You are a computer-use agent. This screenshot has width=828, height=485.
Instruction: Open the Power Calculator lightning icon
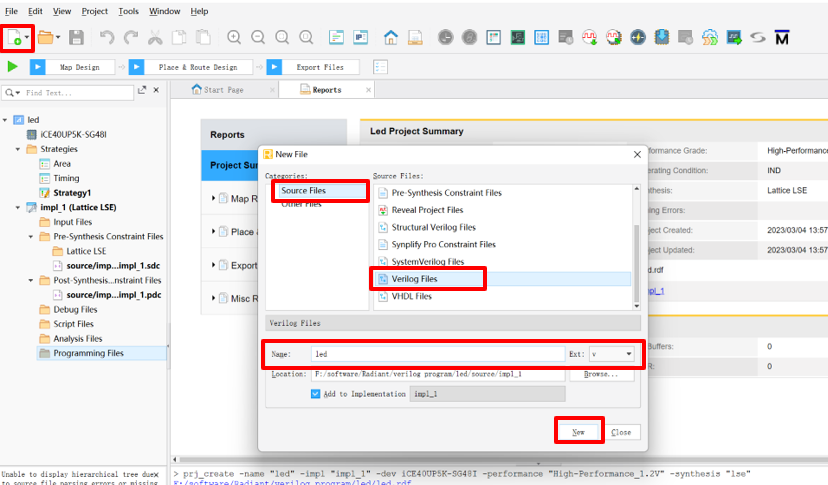point(638,38)
